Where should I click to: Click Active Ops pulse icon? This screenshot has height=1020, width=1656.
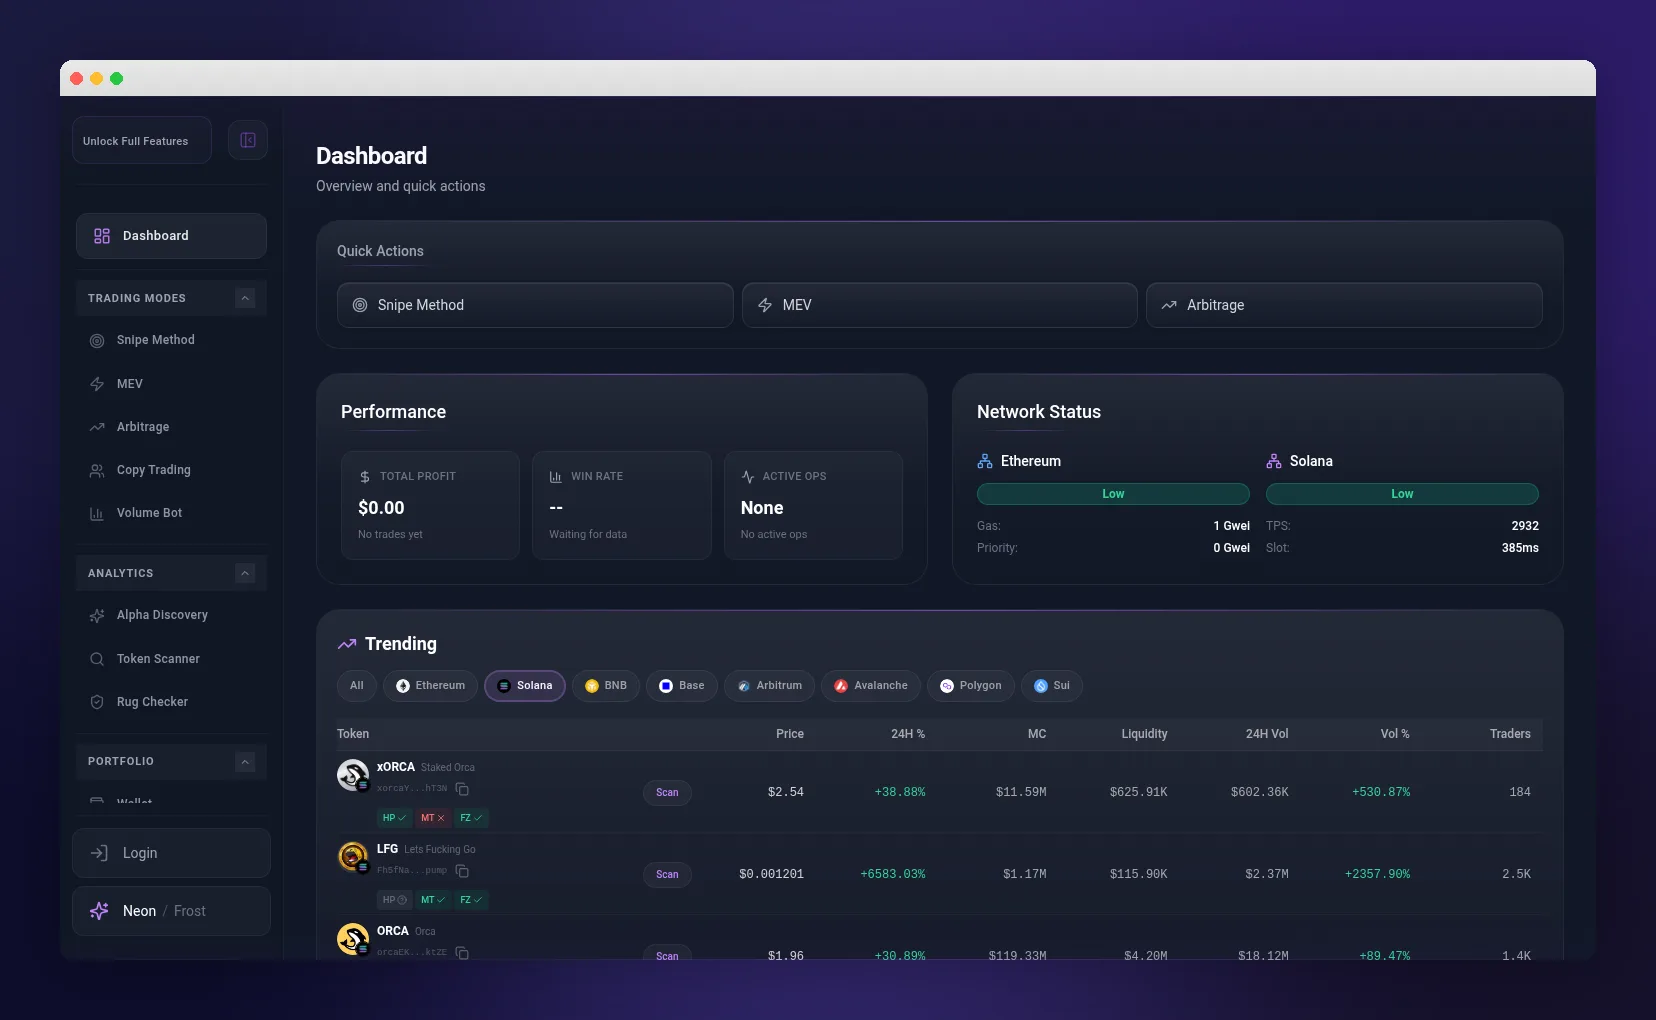tap(748, 477)
